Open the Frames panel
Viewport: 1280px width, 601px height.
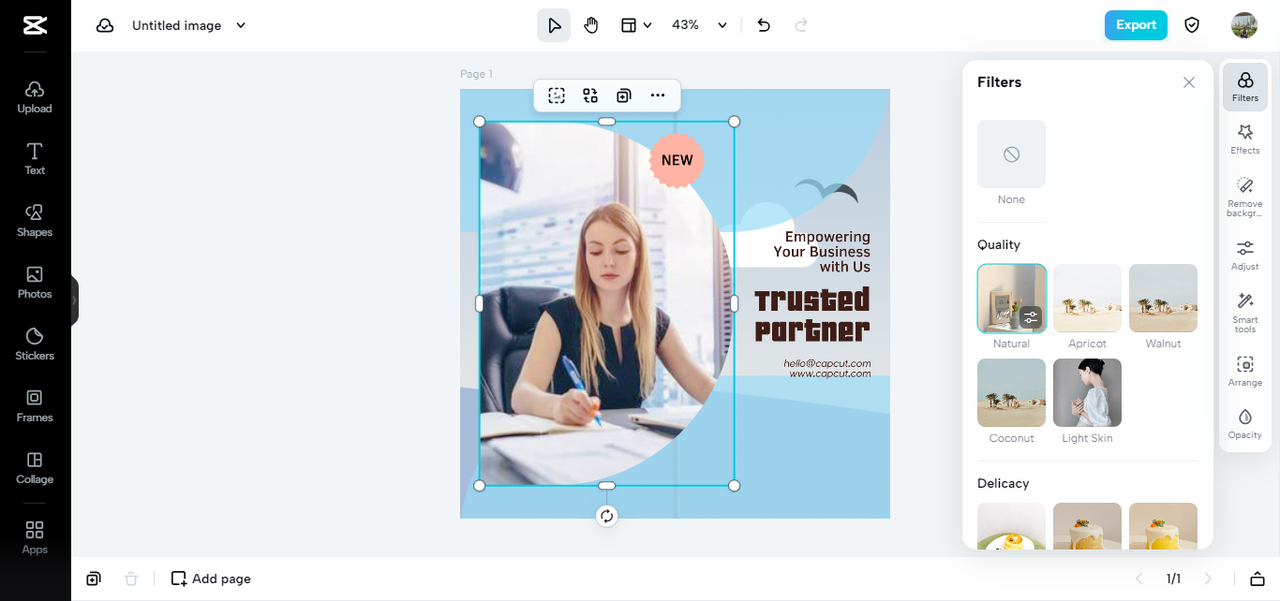coord(35,406)
